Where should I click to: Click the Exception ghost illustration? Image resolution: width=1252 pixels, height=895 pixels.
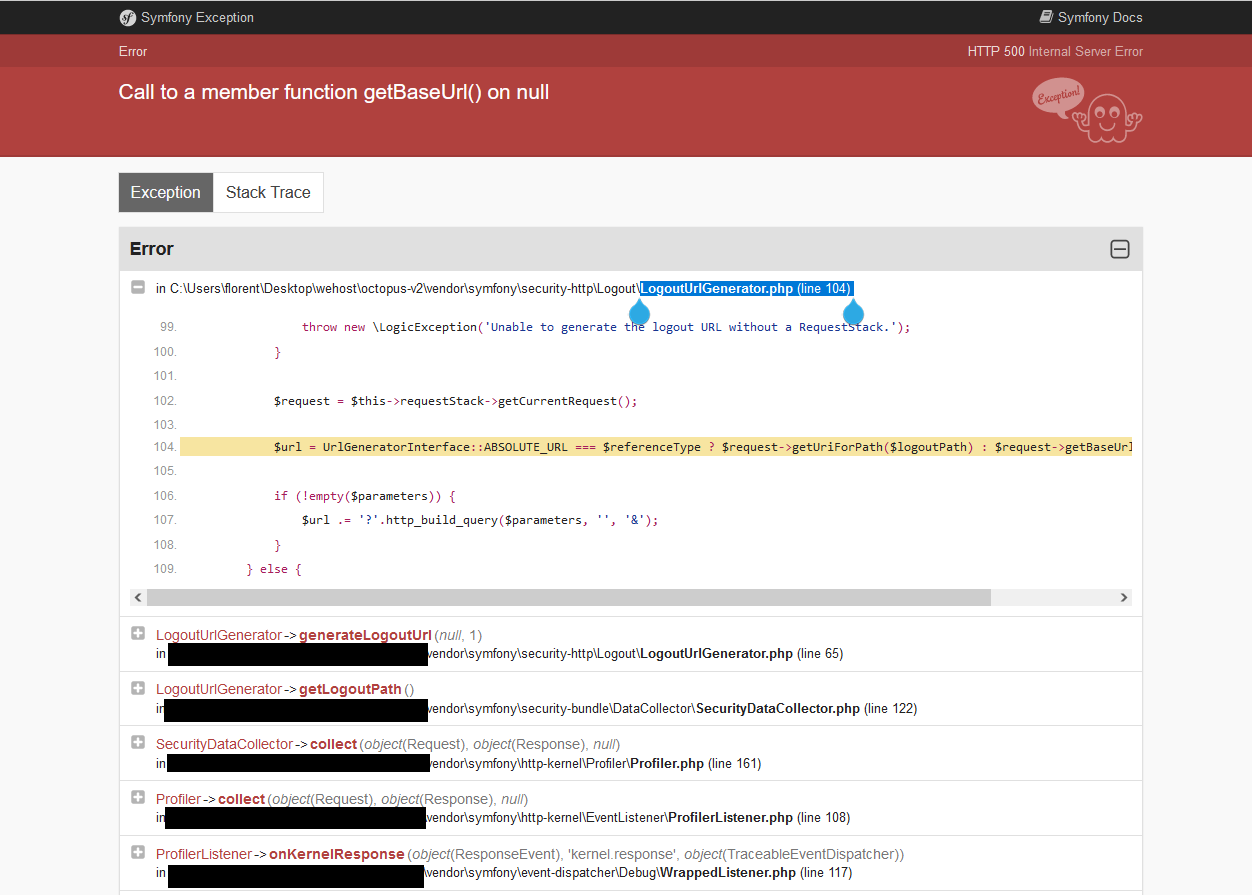pyautogui.click(x=1087, y=110)
